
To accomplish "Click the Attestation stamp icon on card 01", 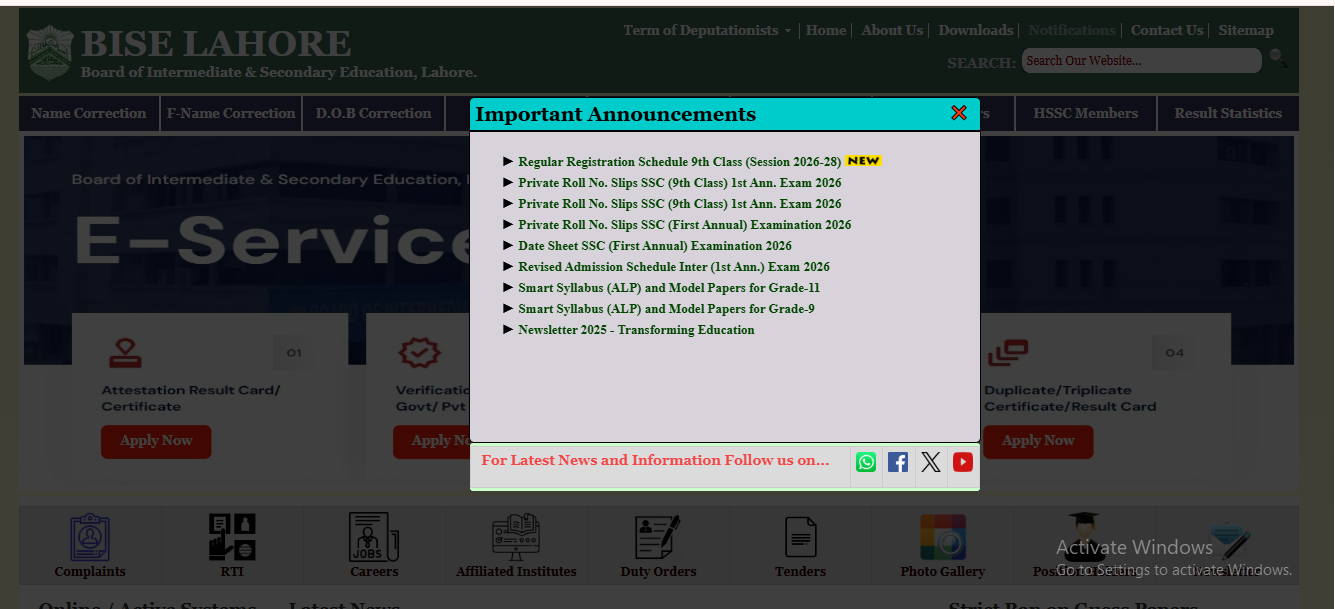I will (125, 353).
